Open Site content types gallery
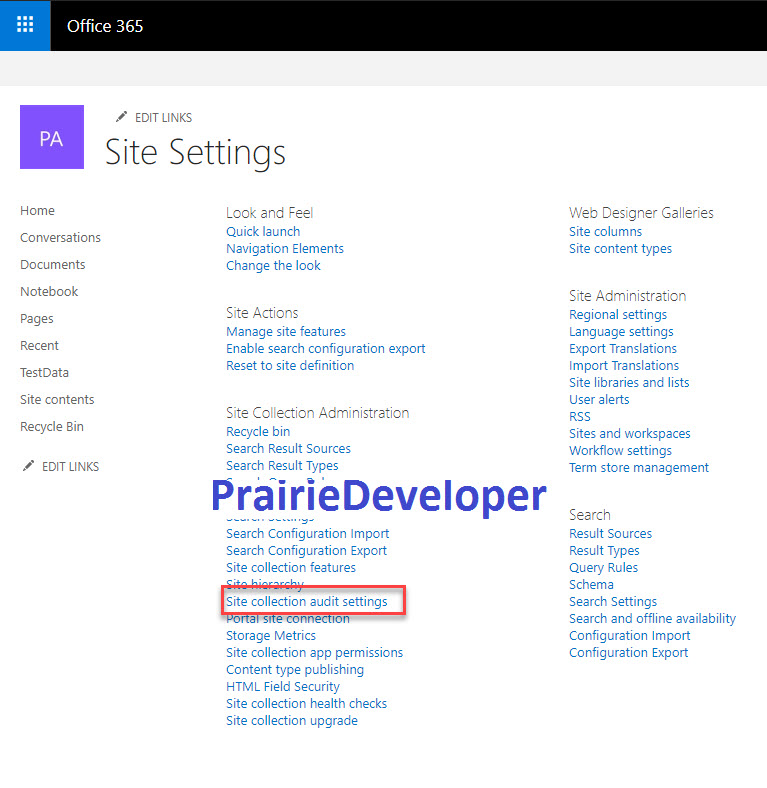Image resolution: width=767 pixels, height=788 pixels. tap(620, 249)
